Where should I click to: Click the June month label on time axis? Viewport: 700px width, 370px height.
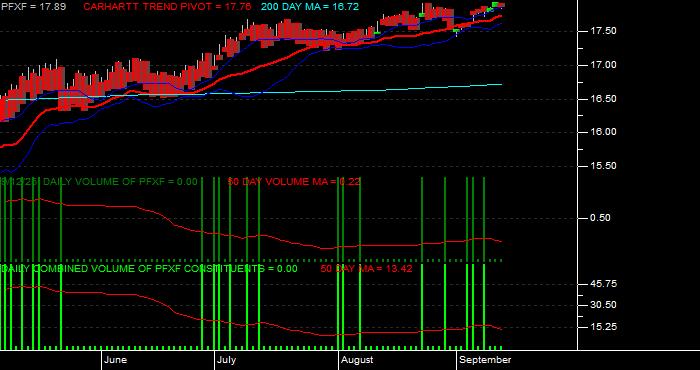(115, 360)
